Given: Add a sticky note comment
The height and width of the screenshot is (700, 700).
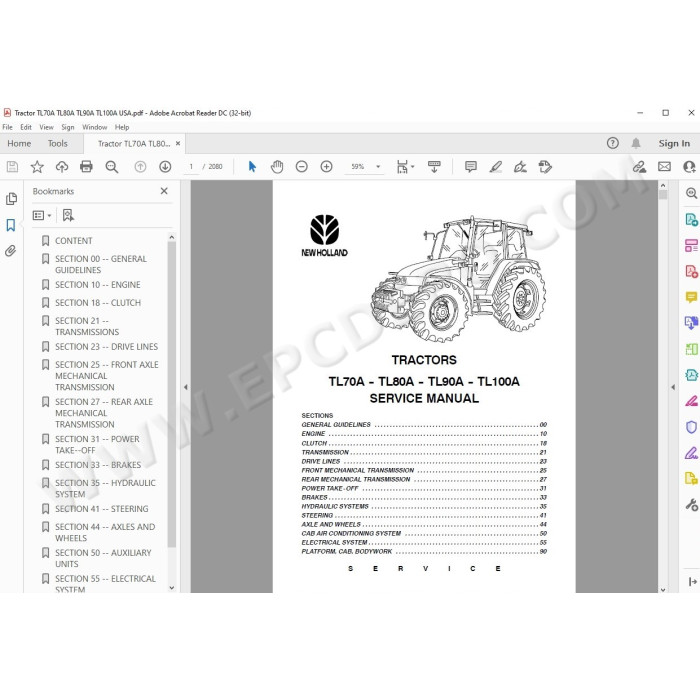Looking at the screenshot, I should pos(471,167).
